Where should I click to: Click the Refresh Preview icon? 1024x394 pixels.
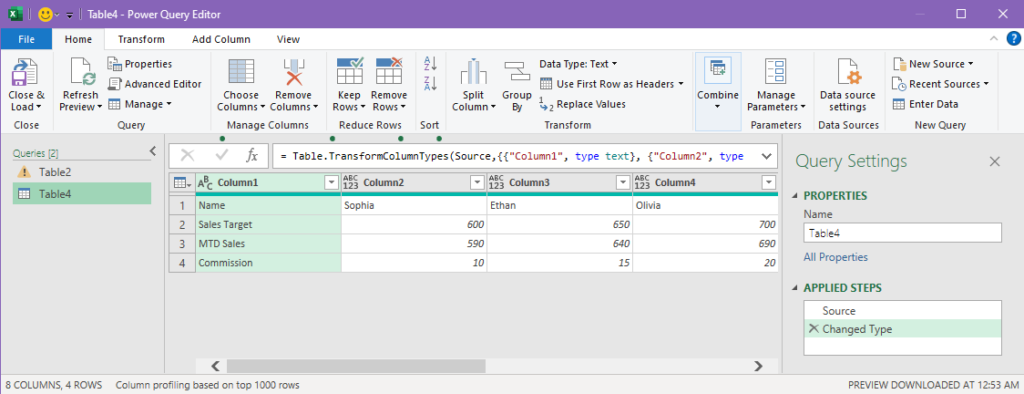click(83, 72)
